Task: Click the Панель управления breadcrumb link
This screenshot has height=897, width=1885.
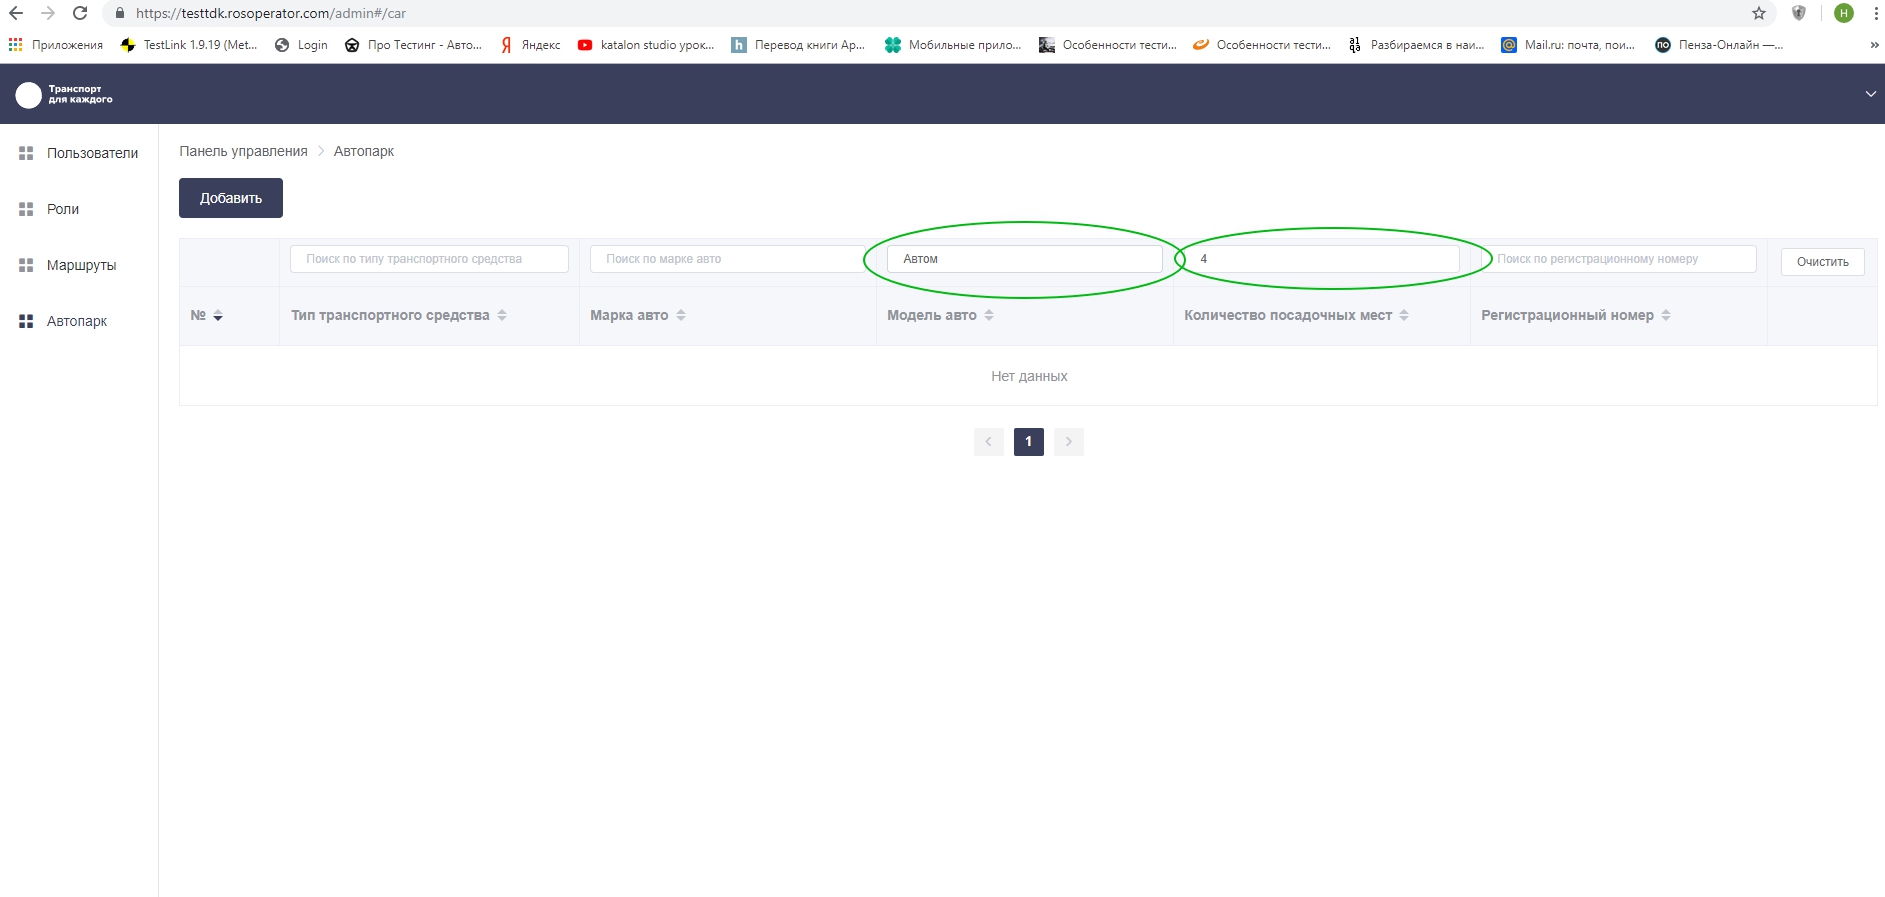Action: pos(243,151)
